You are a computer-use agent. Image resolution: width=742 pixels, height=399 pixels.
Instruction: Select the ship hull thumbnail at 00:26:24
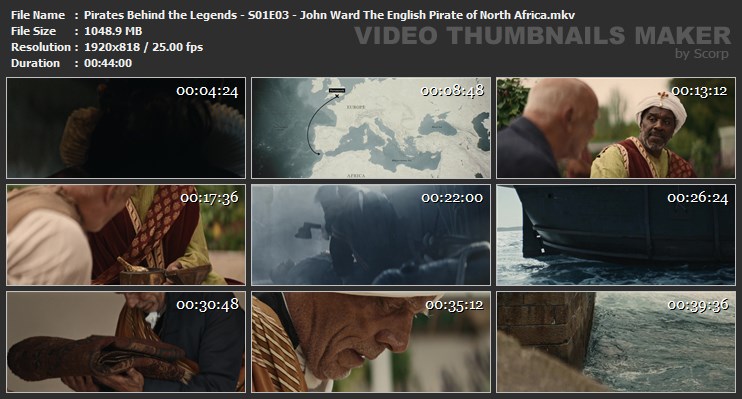click(x=616, y=235)
